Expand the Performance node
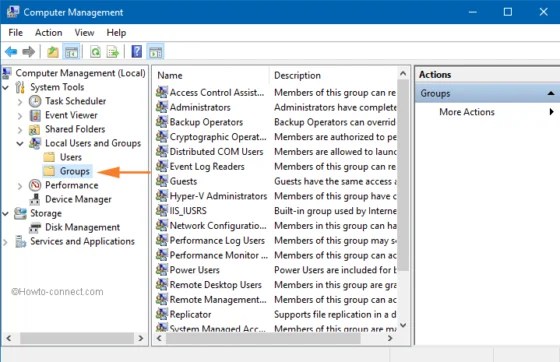Image resolution: width=560 pixels, height=362 pixels. [20, 186]
